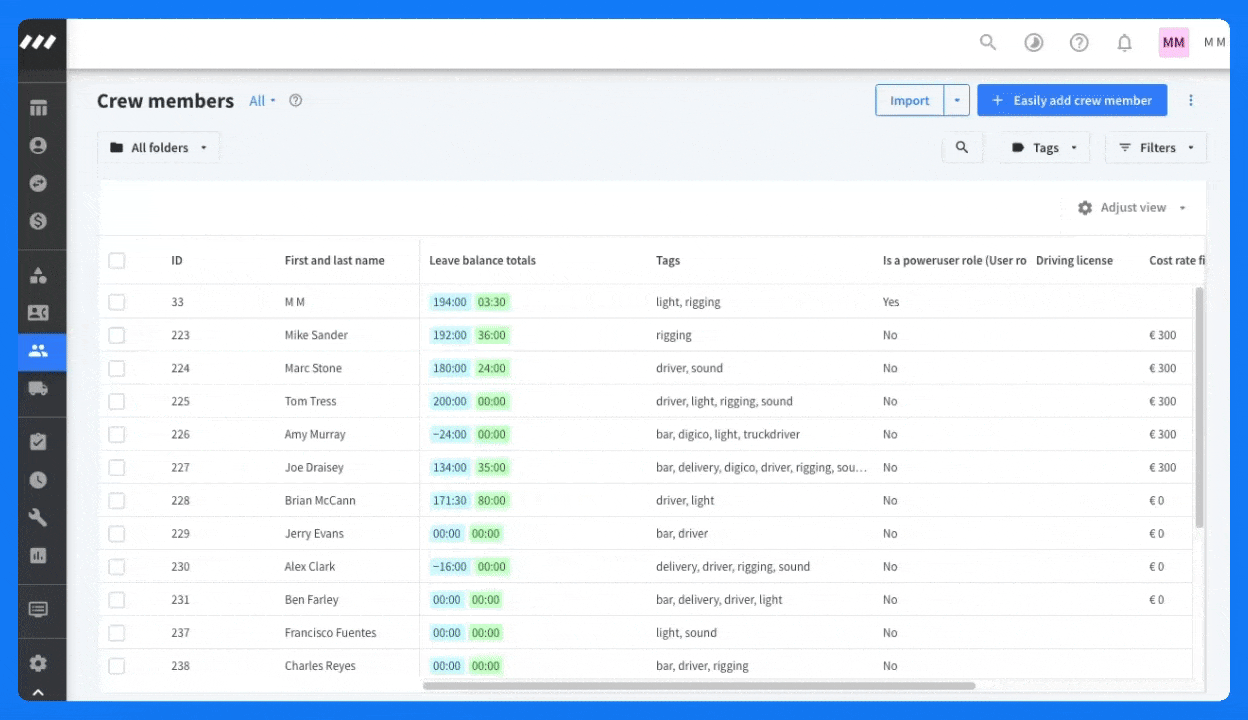This screenshot has width=1248, height=720.
Task: Open Francisco Fuentes' crew record
Action: tap(330, 633)
